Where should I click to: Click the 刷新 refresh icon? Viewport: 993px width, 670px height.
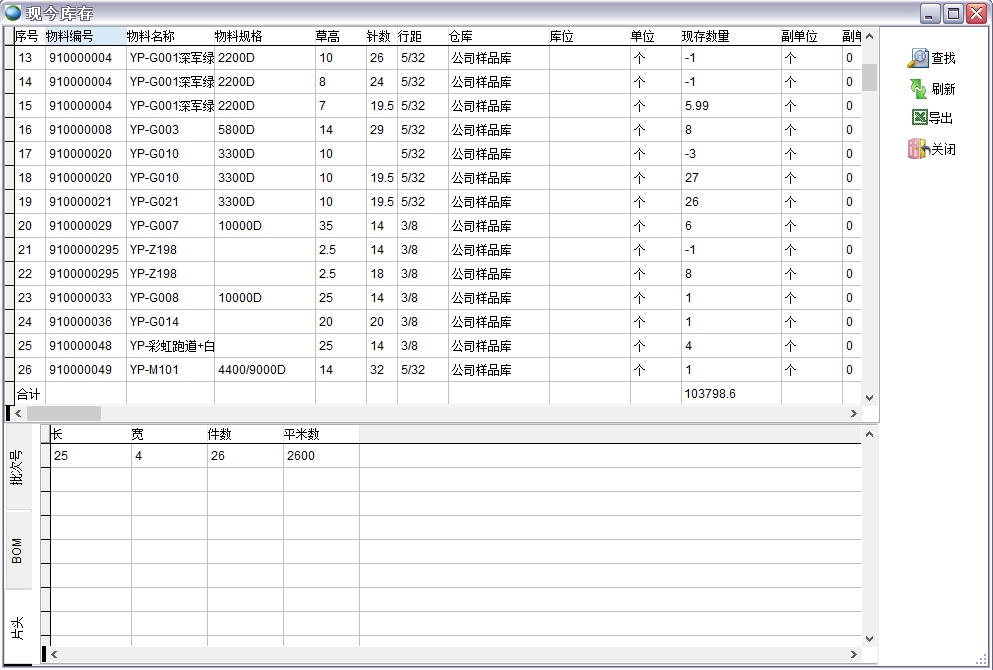pyautogui.click(x=918, y=89)
